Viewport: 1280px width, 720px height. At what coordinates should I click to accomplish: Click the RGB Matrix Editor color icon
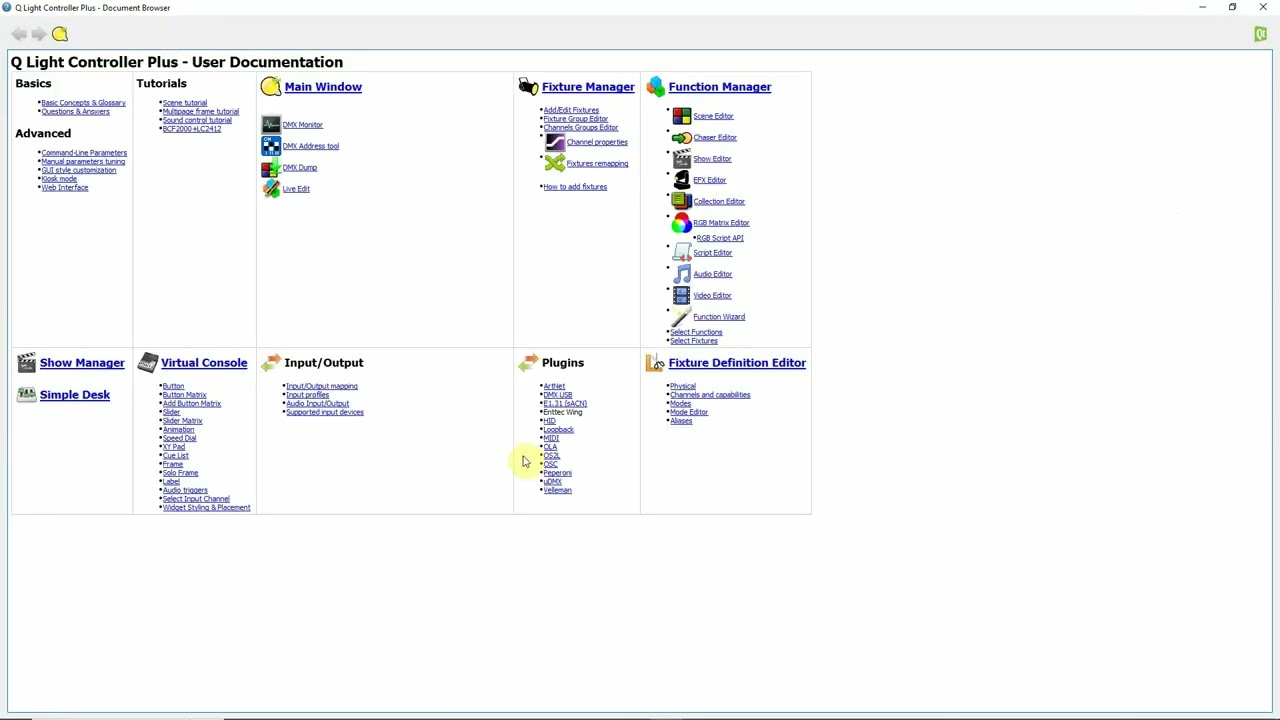(x=681, y=223)
